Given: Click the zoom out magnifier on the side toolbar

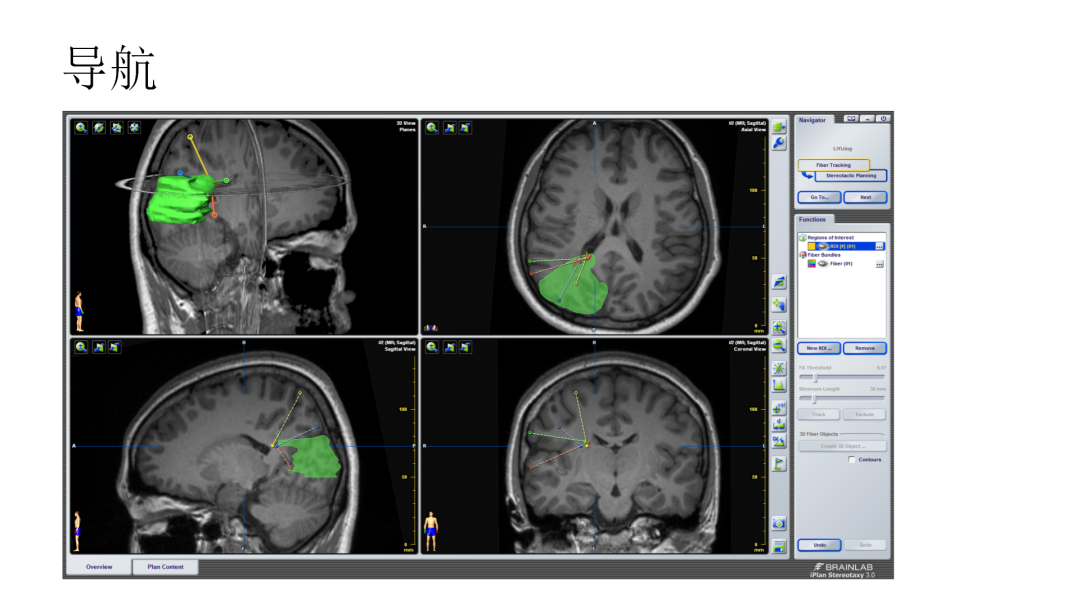Looking at the screenshot, I should click(779, 346).
